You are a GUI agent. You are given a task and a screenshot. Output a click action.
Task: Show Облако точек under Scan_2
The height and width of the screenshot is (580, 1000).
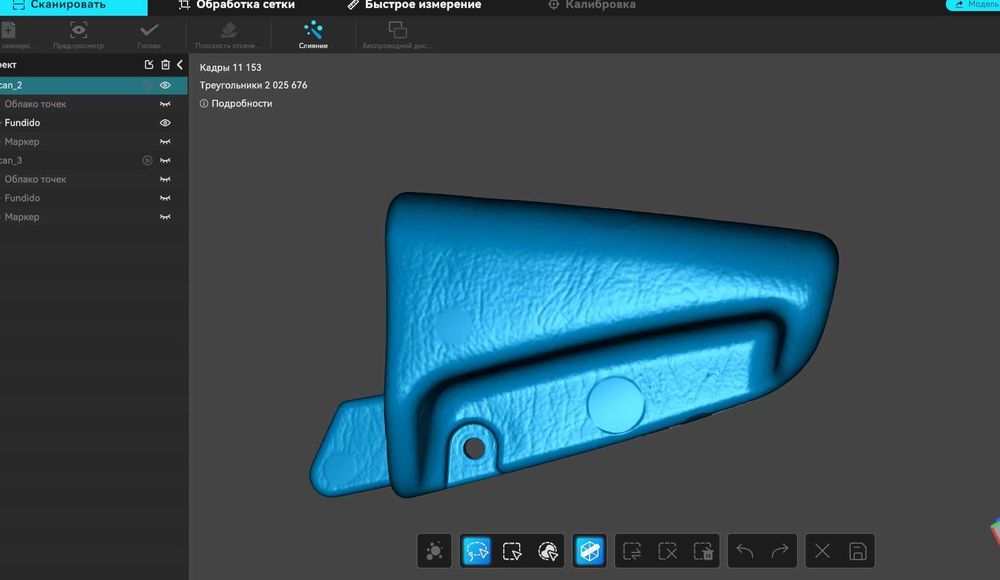coord(165,104)
